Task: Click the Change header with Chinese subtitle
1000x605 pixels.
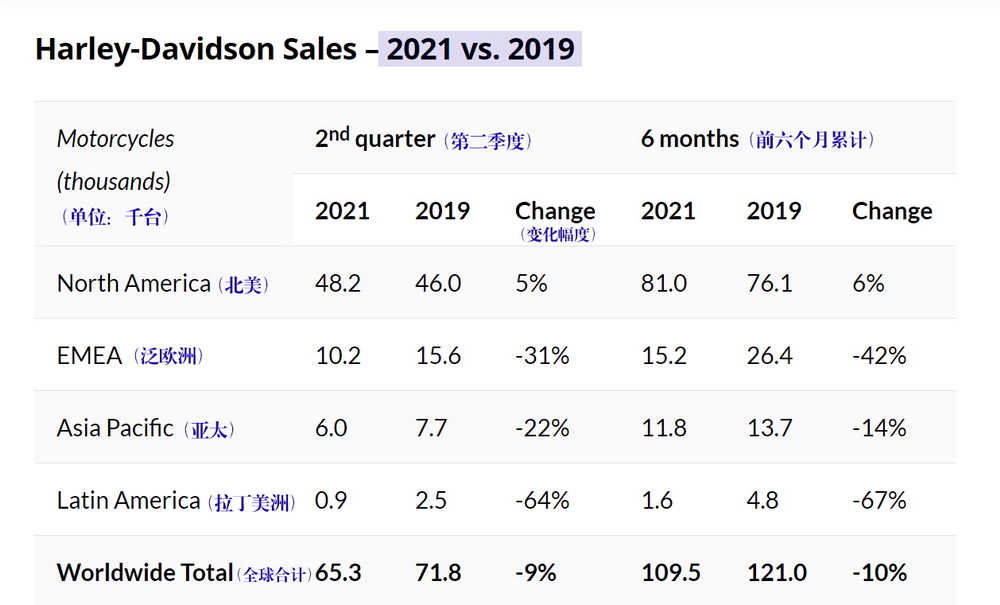Action: click(x=555, y=219)
